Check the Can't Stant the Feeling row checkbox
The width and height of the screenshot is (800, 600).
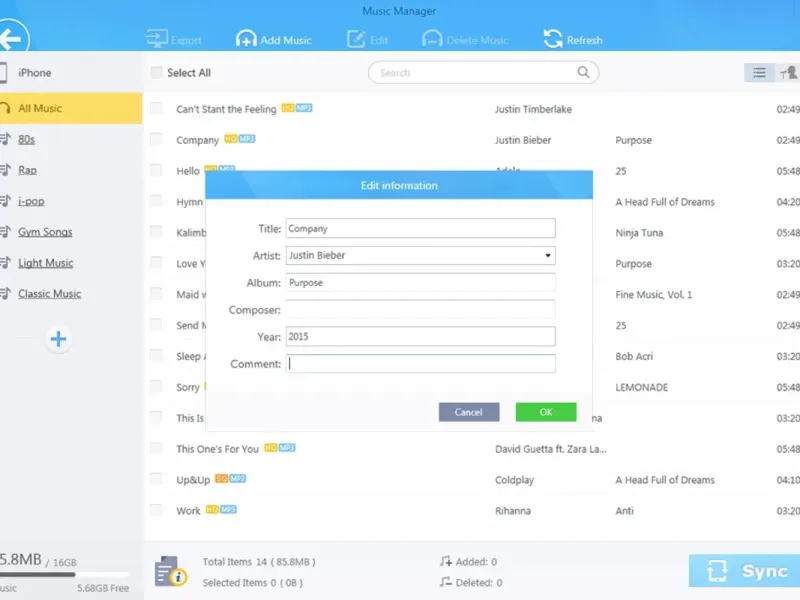tap(156, 108)
